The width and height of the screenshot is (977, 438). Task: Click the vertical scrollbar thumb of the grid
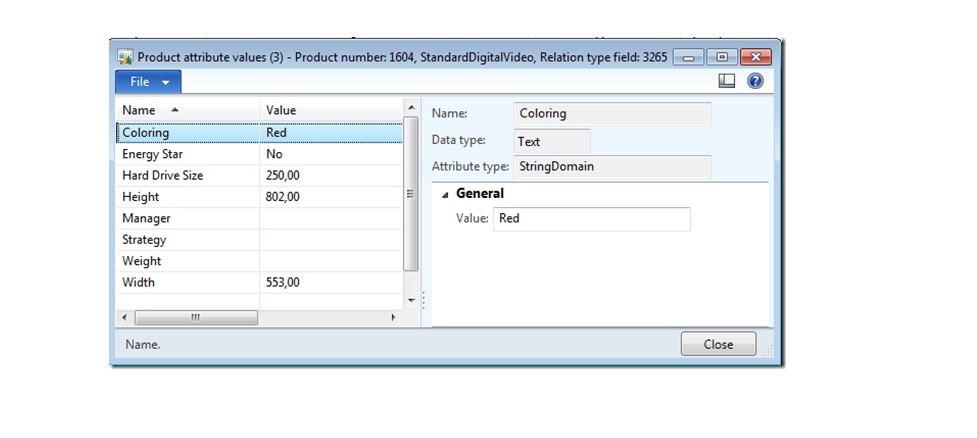(x=411, y=194)
